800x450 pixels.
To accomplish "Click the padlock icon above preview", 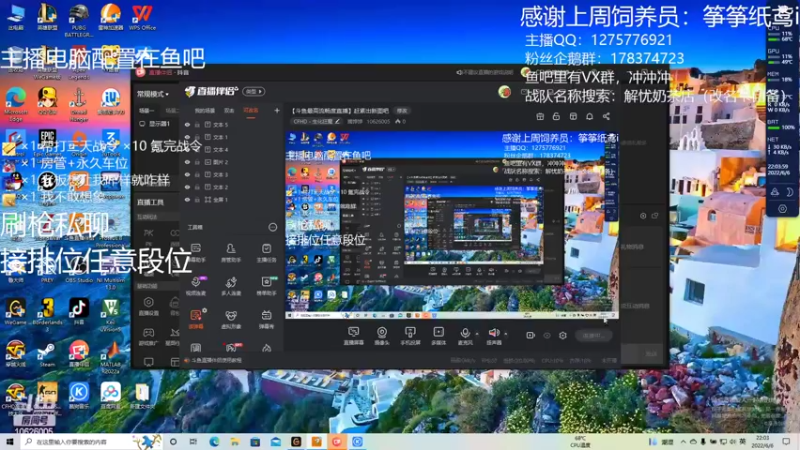I will point(556,116).
